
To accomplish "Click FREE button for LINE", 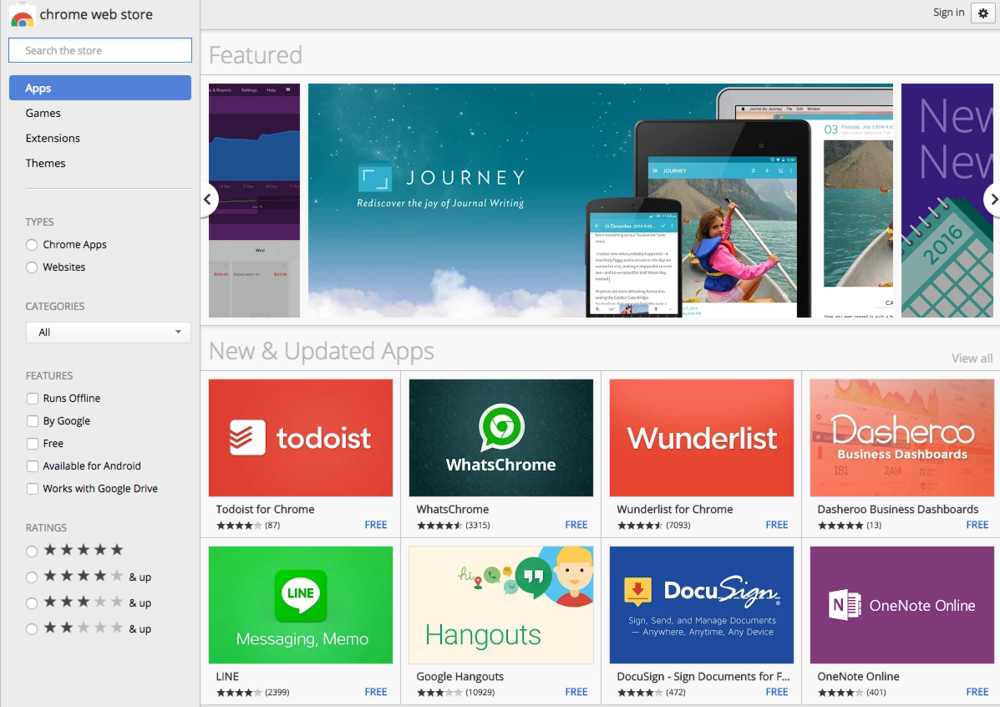I will point(376,692).
